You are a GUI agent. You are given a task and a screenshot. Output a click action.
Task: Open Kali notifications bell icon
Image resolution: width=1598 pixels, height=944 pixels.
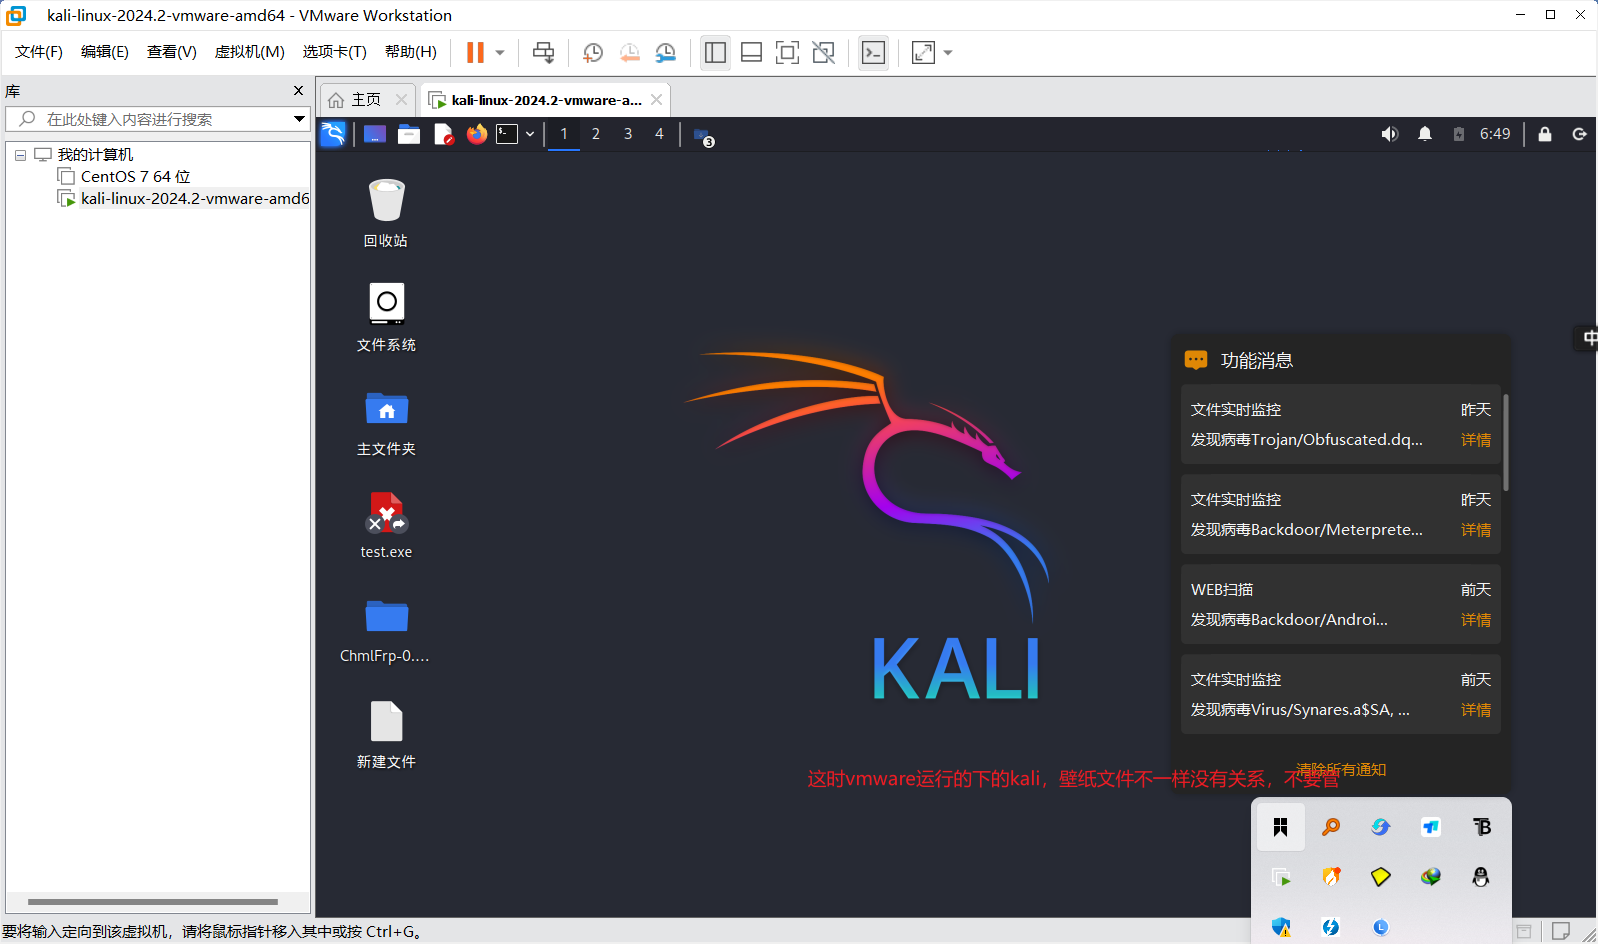pos(1425,134)
